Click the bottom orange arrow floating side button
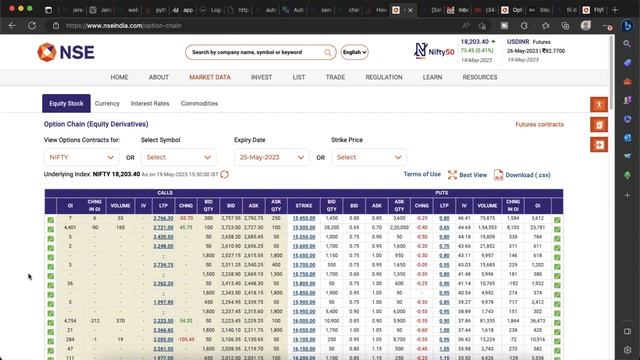640x360 pixels. pyautogui.click(x=599, y=144)
